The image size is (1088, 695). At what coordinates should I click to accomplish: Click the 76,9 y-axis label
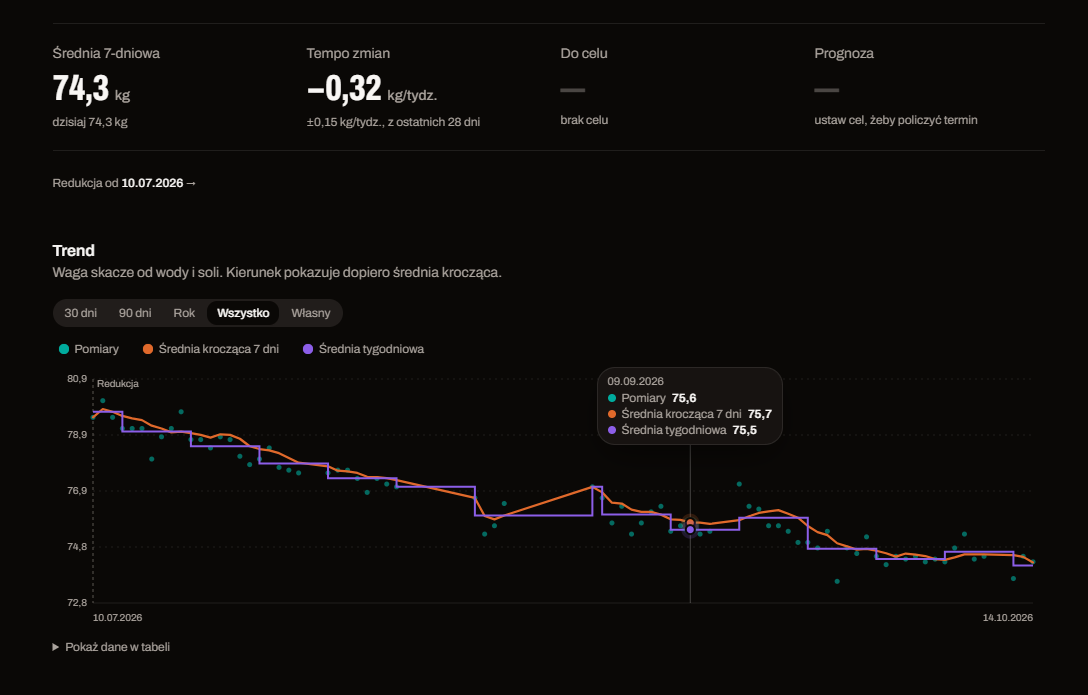[77, 490]
